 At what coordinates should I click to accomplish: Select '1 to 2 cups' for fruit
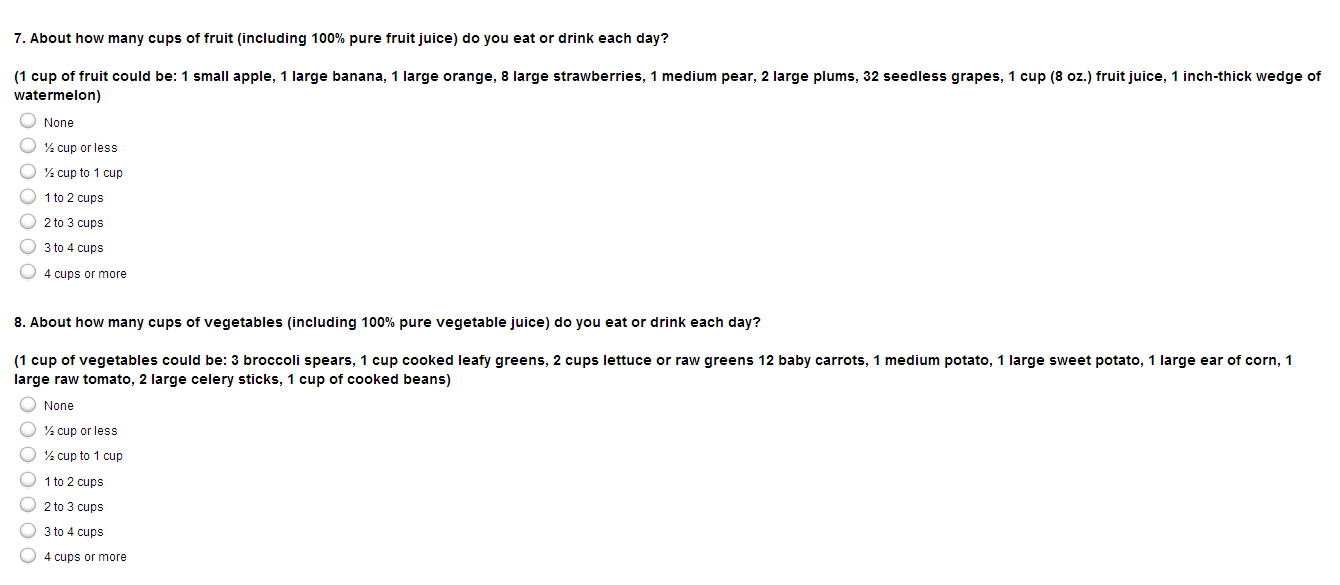(28, 197)
